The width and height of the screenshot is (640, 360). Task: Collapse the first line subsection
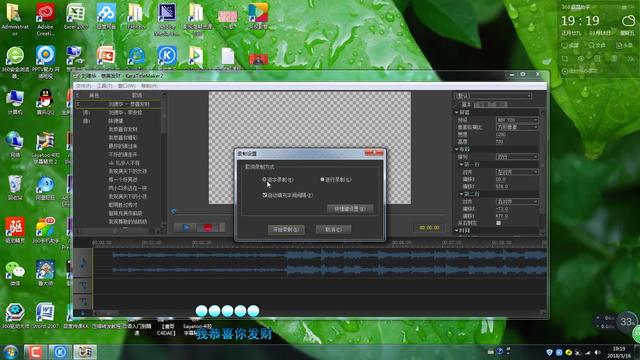[x=461, y=164]
